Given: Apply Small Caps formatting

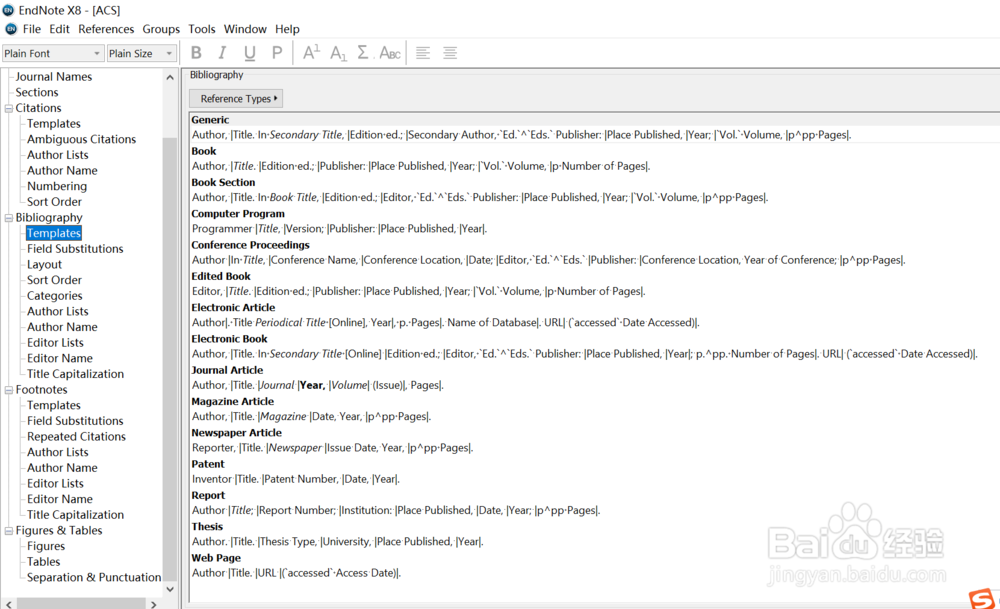Looking at the screenshot, I should (x=390, y=53).
